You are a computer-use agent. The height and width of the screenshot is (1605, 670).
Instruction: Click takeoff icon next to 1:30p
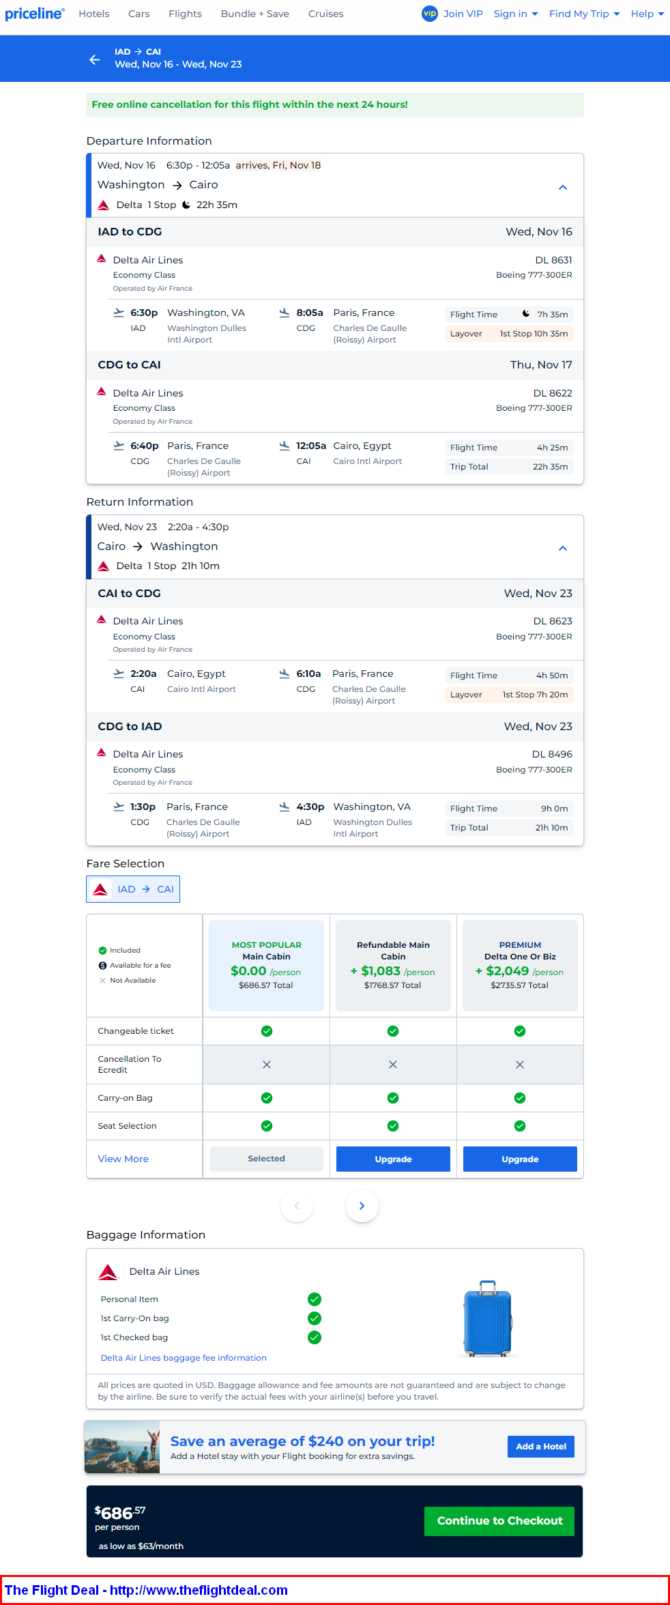[x=119, y=807]
